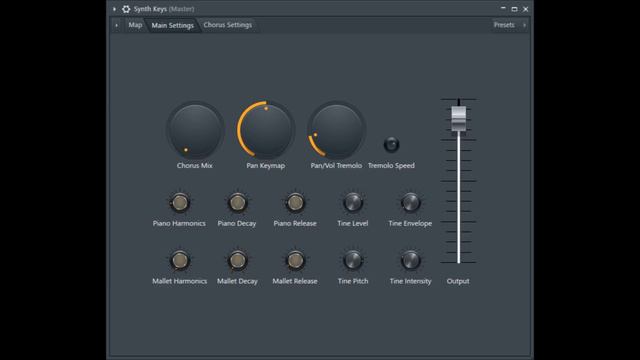Open the Chorus Settings tab
The height and width of the screenshot is (360, 640).
(228, 25)
